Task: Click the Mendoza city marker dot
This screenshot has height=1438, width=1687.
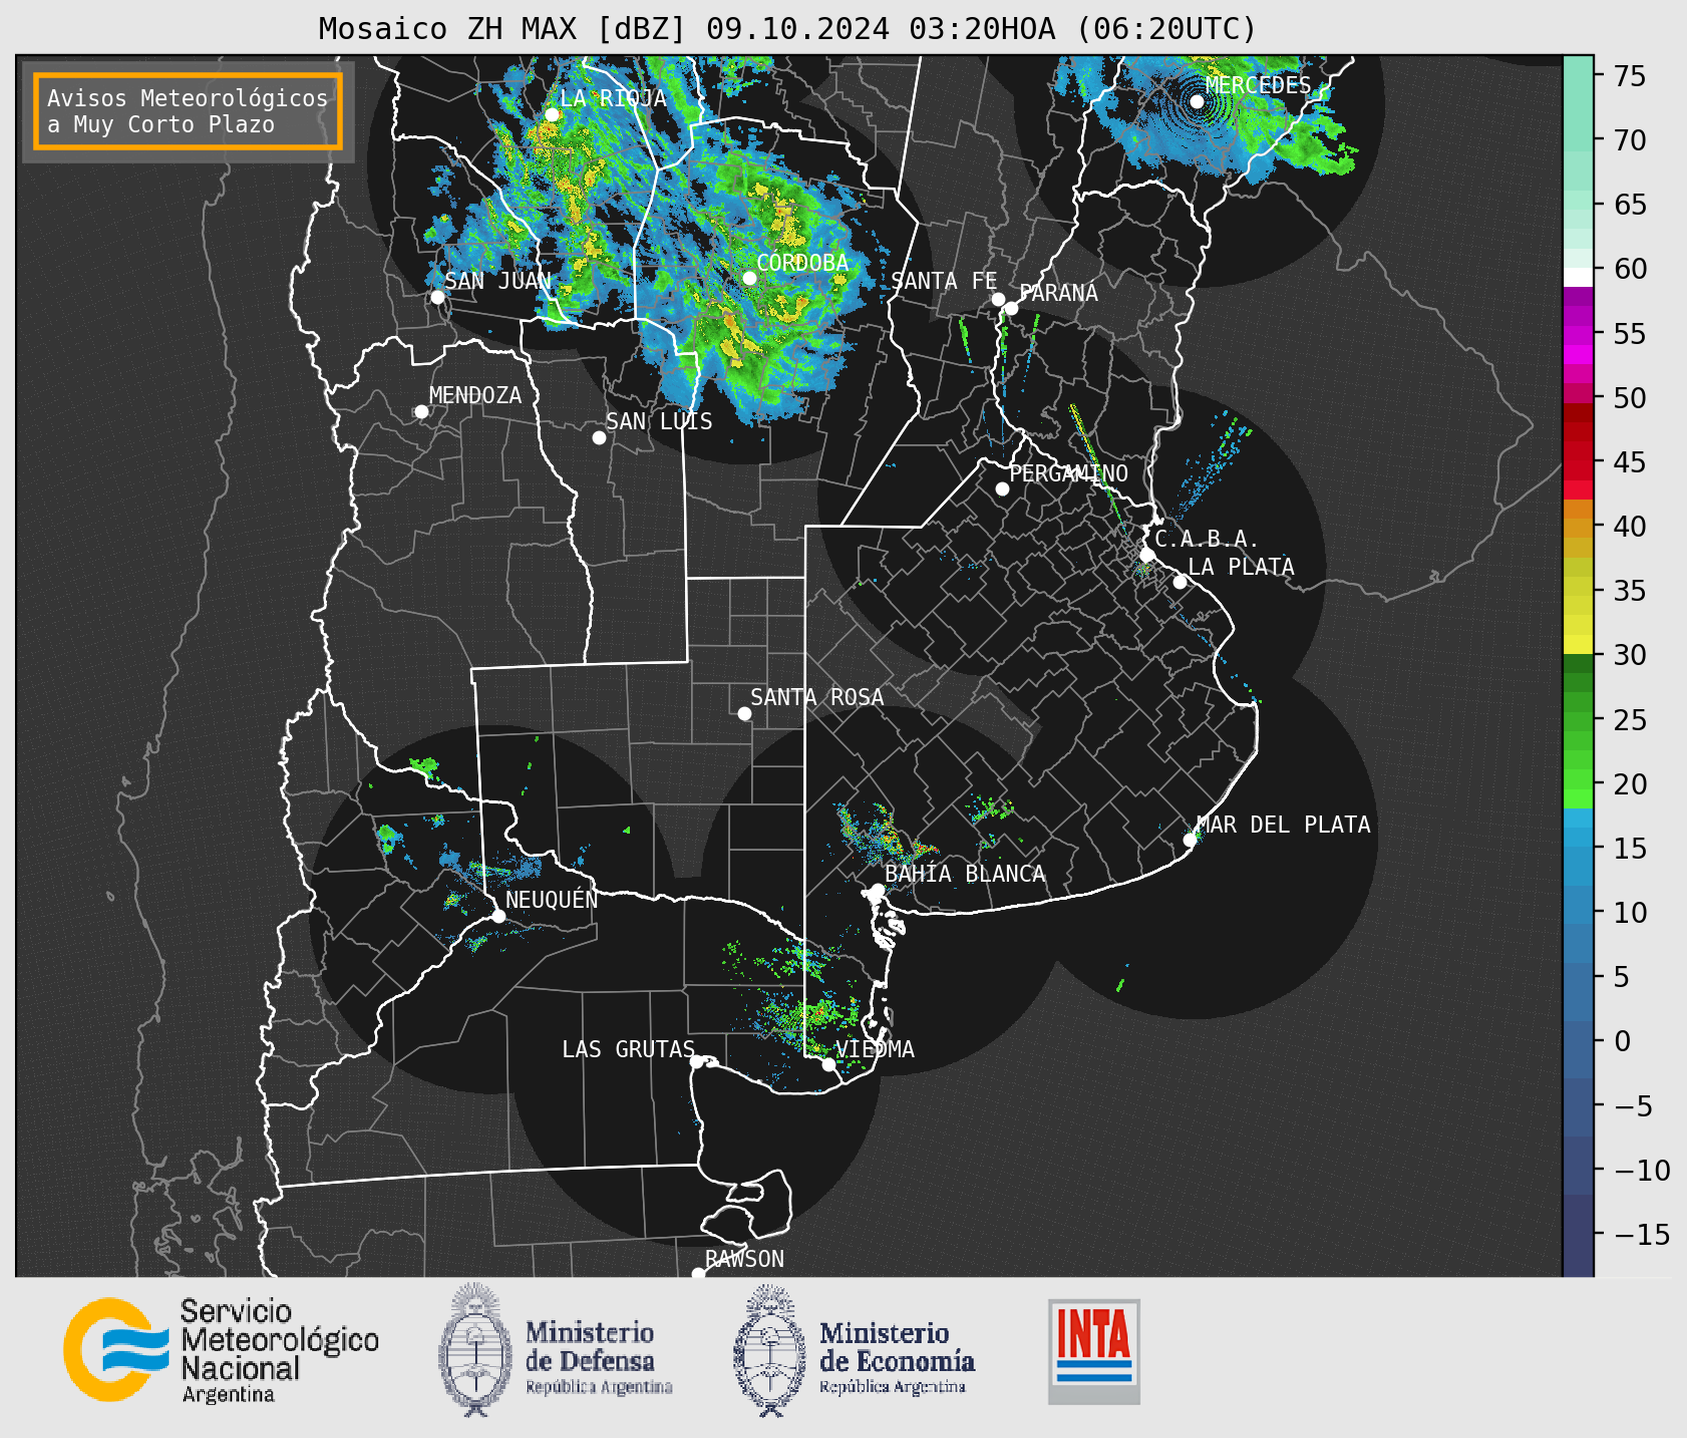Action: (421, 412)
